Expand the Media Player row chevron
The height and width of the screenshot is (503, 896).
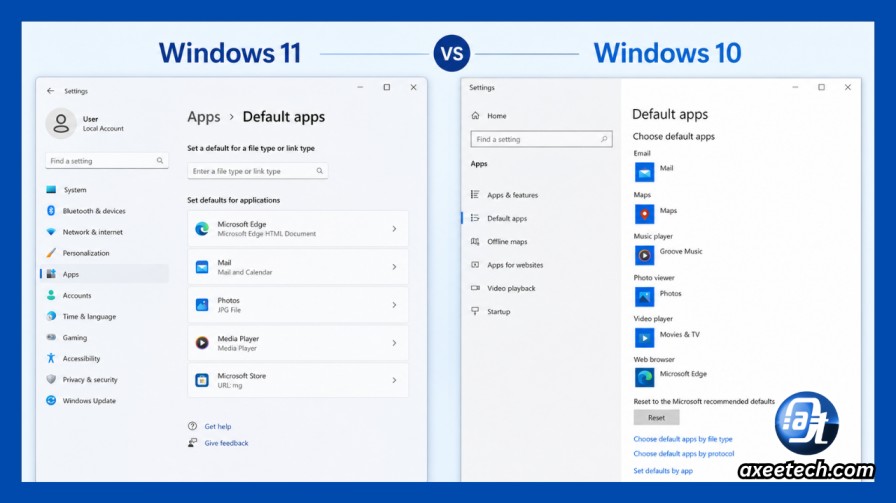(x=394, y=343)
